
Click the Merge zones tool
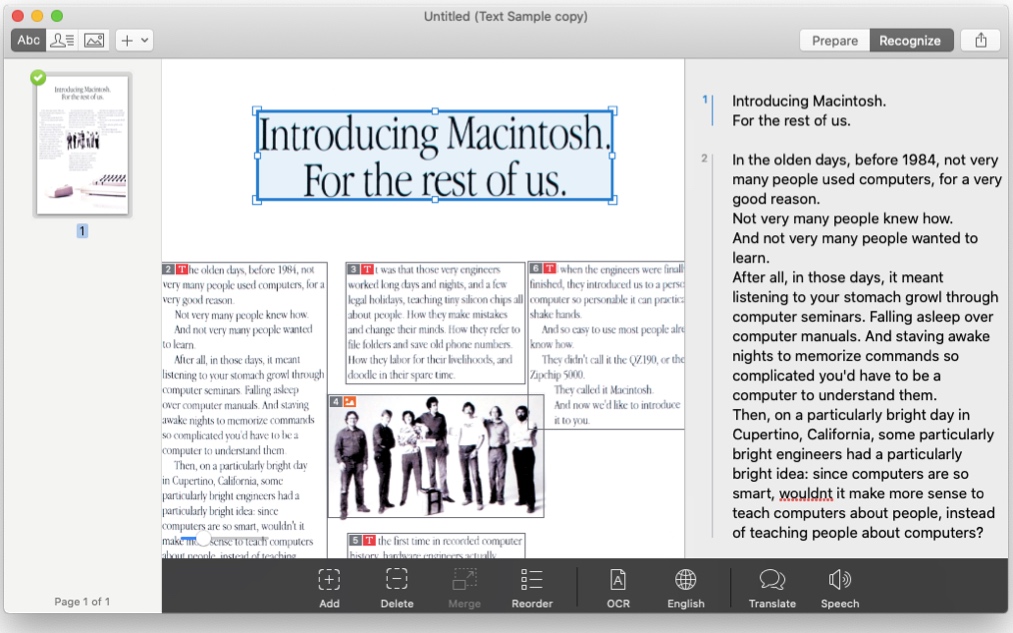[464, 587]
